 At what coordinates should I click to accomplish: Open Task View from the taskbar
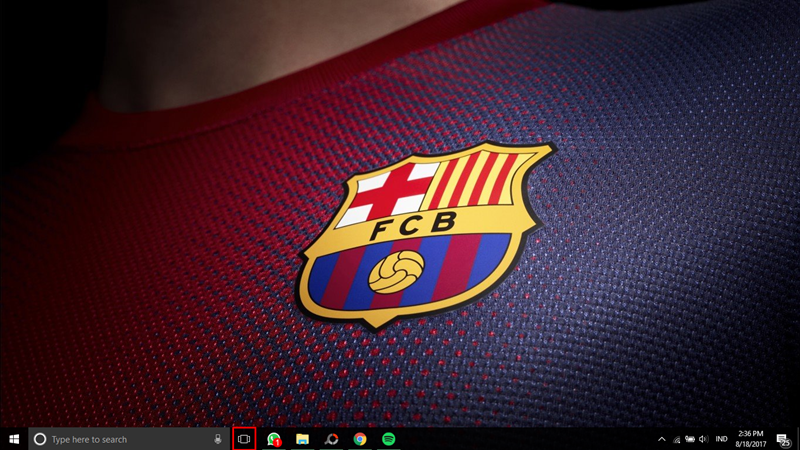click(x=244, y=439)
